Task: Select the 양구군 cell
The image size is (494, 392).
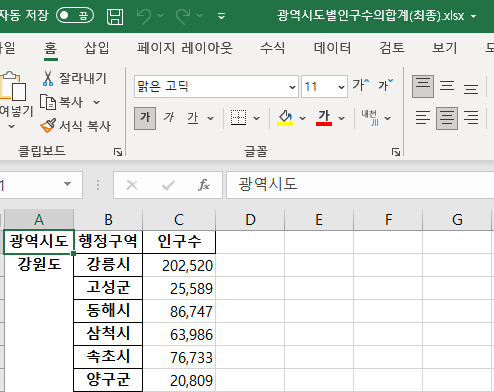Action: [x=108, y=380]
